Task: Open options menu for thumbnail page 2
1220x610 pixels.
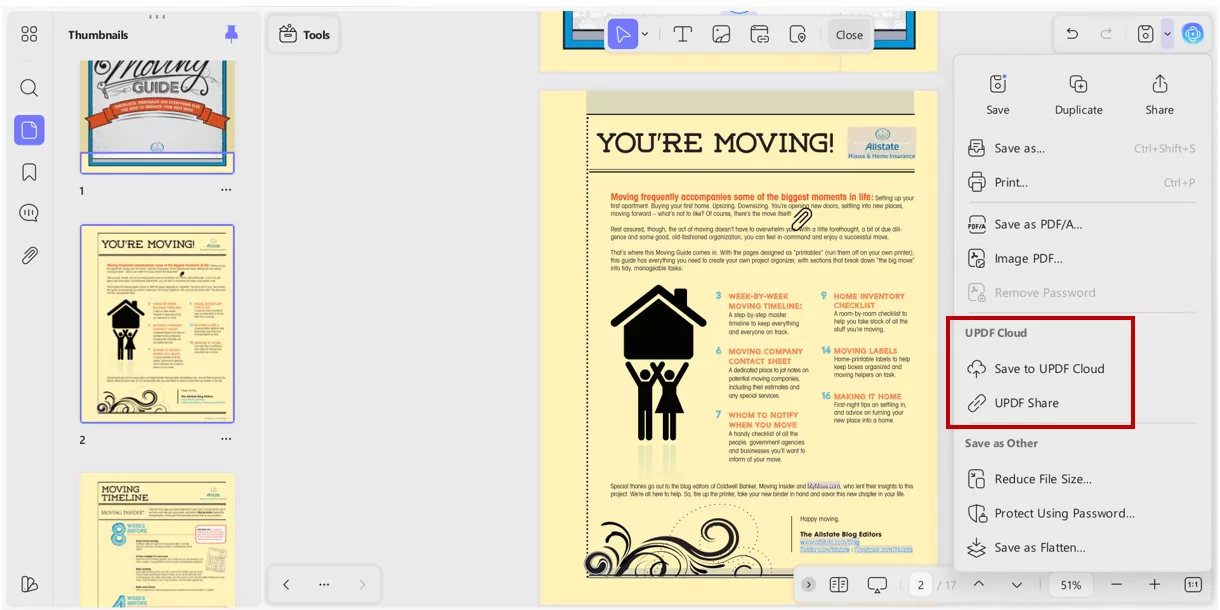Action: coord(226,440)
